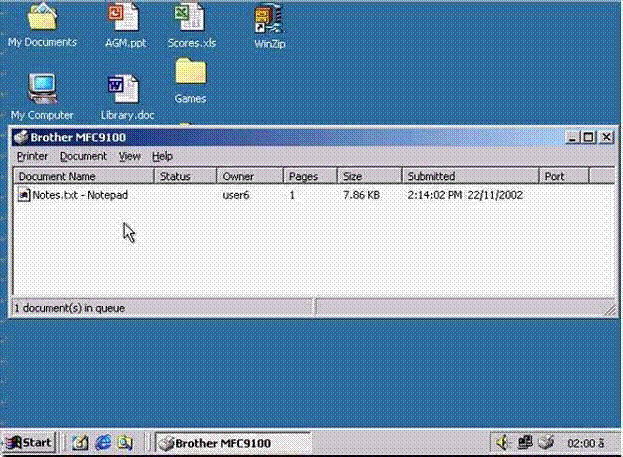
Task: Click the Show Desktop quick launch icon
Action: (x=80, y=442)
